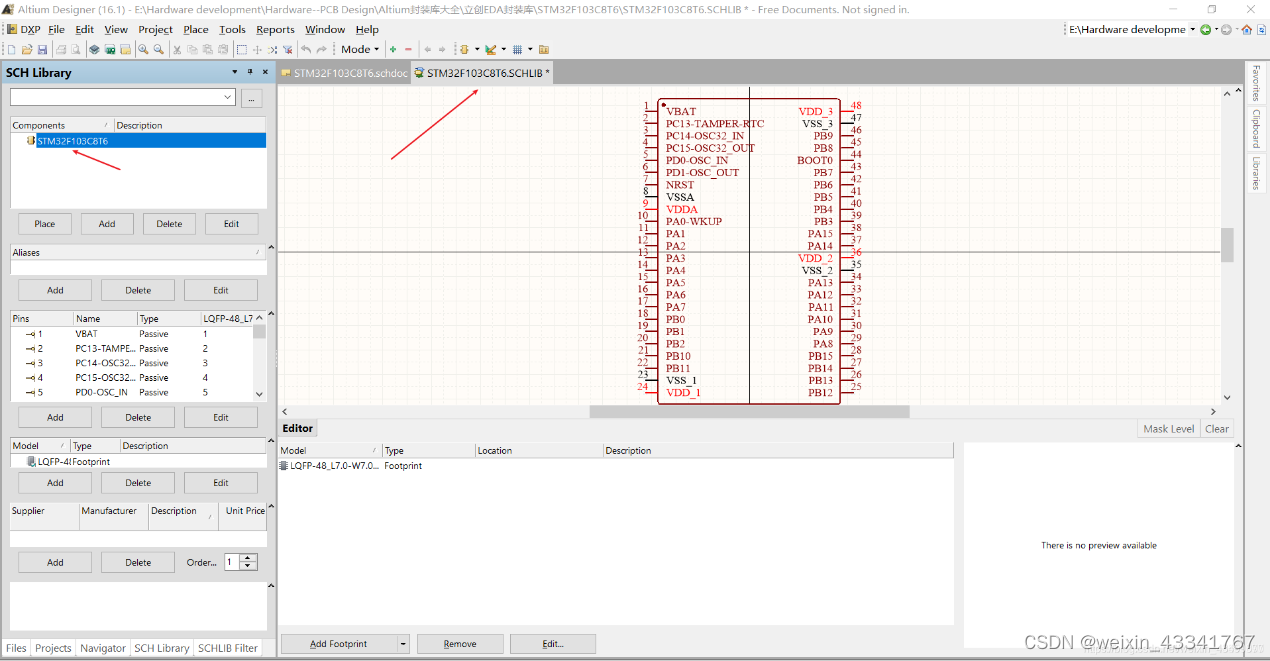This screenshot has height=661, width=1270.
Task: Go to the home page icon
Action: (x=1246, y=29)
